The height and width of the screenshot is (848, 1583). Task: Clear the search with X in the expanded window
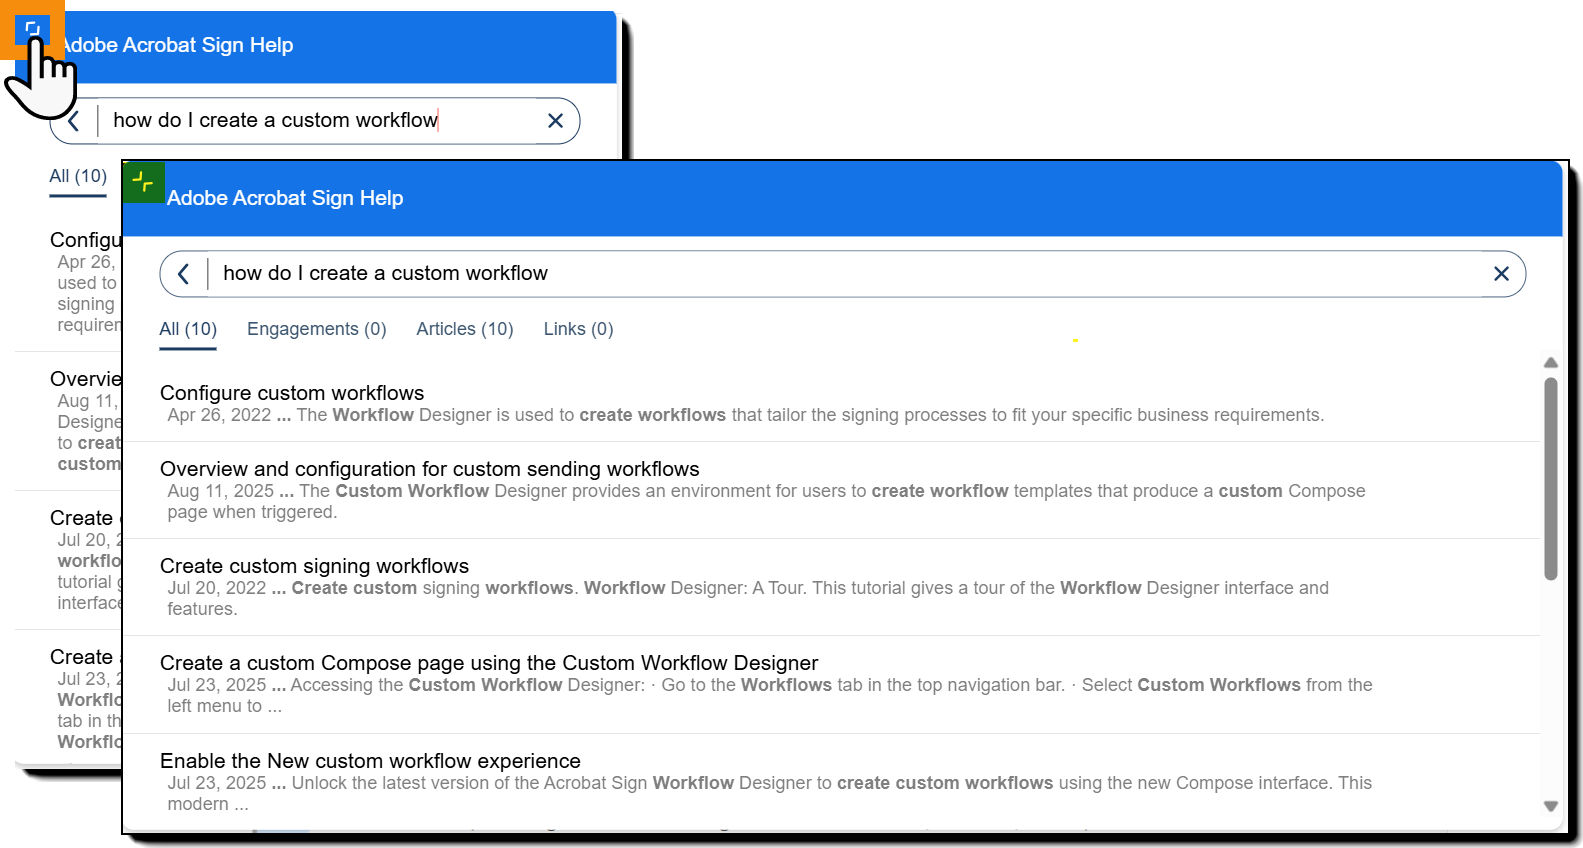click(x=1501, y=273)
